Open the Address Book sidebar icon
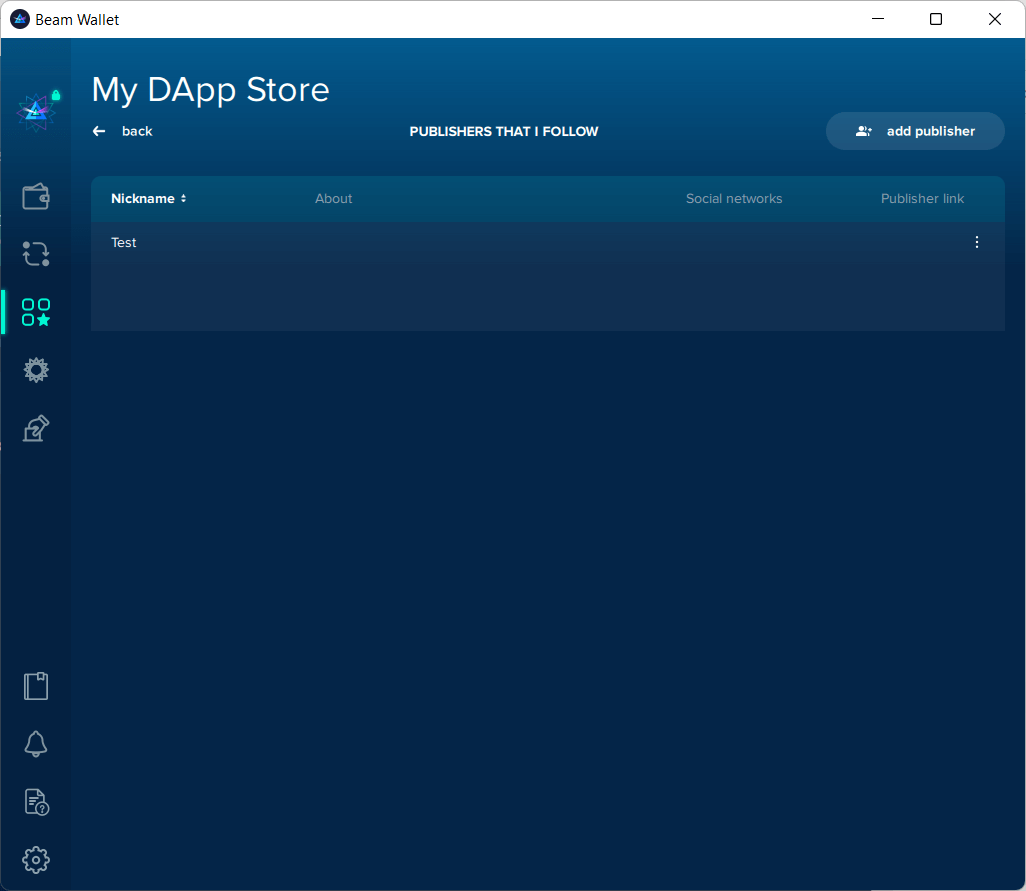1026x891 pixels. click(x=36, y=686)
